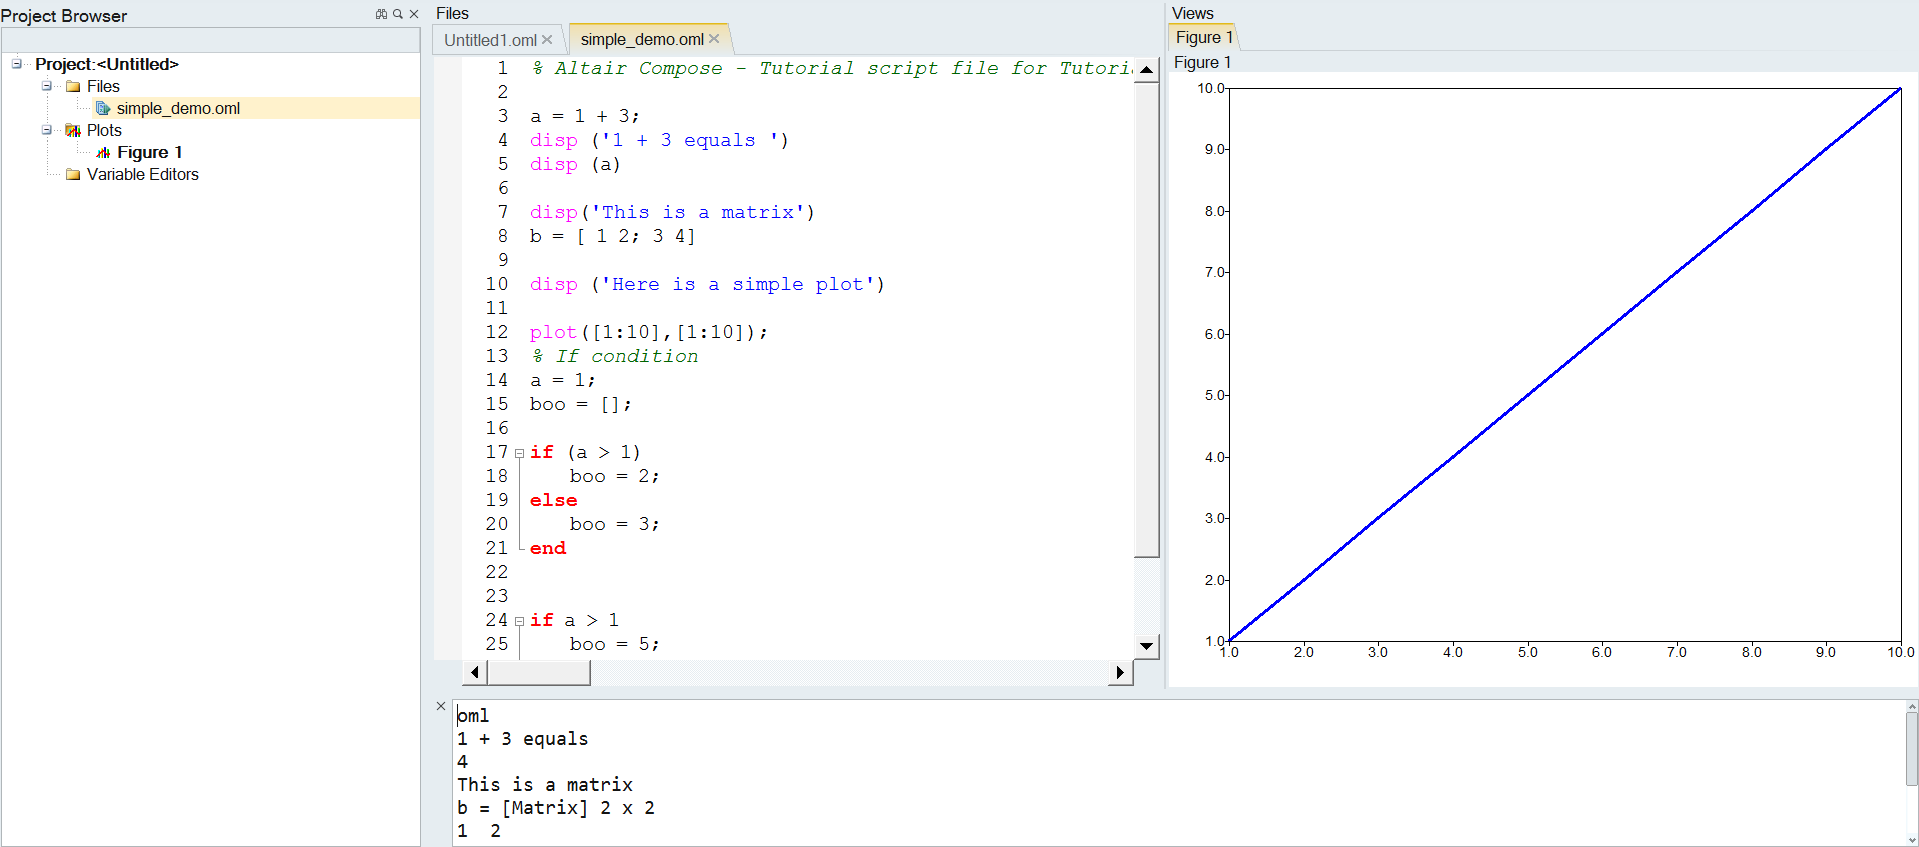The width and height of the screenshot is (1919, 847).
Task: Close the command window with its X
Action: point(441,706)
